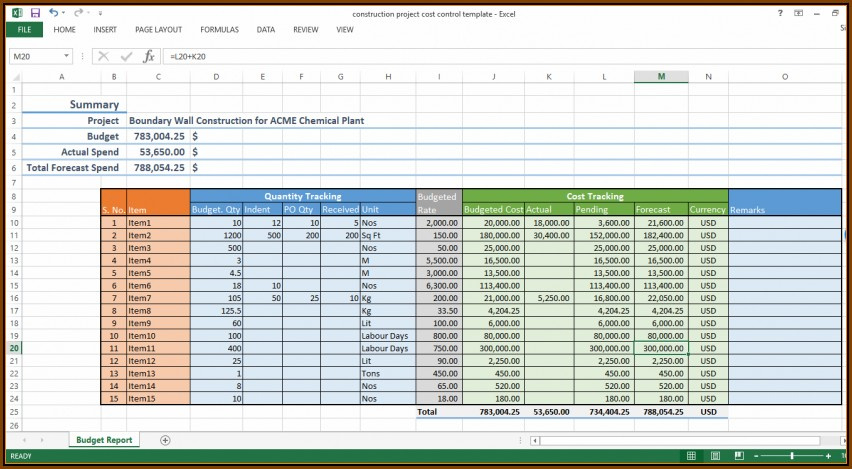
Task: Select the Item7 cell
Action: pyautogui.click(x=158, y=298)
